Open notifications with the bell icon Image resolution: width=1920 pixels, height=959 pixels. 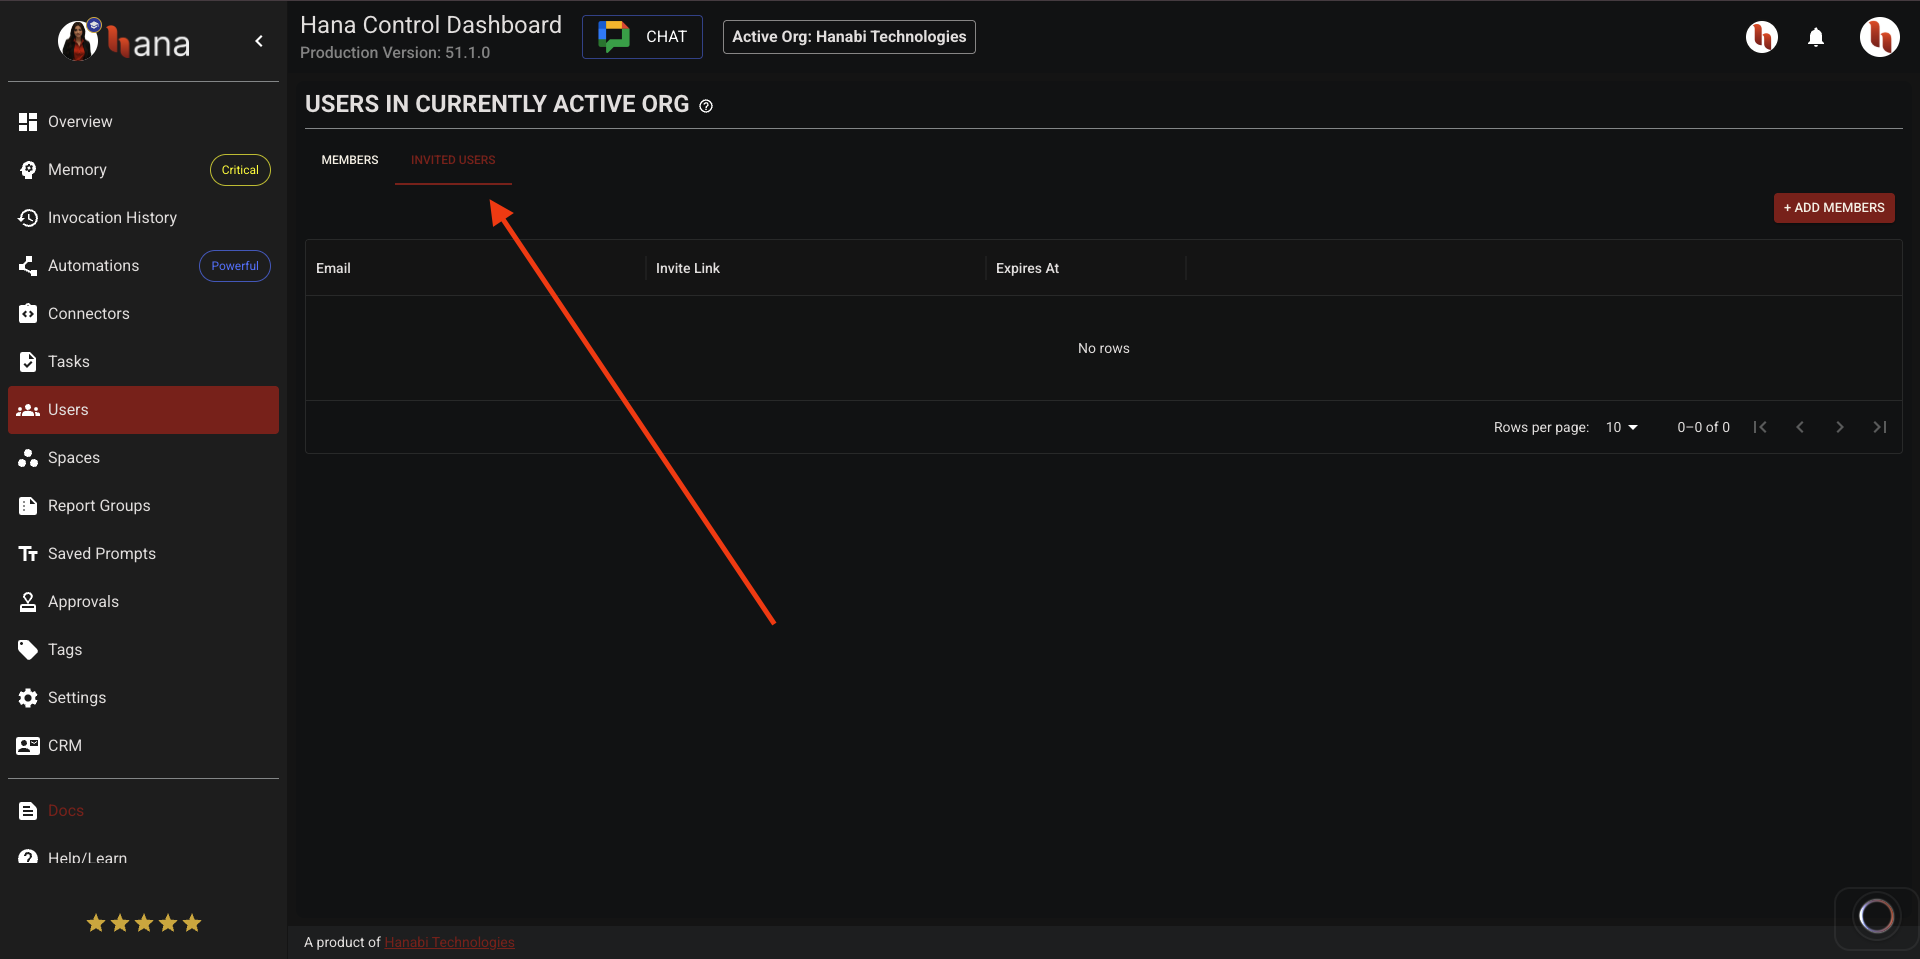pos(1816,38)
